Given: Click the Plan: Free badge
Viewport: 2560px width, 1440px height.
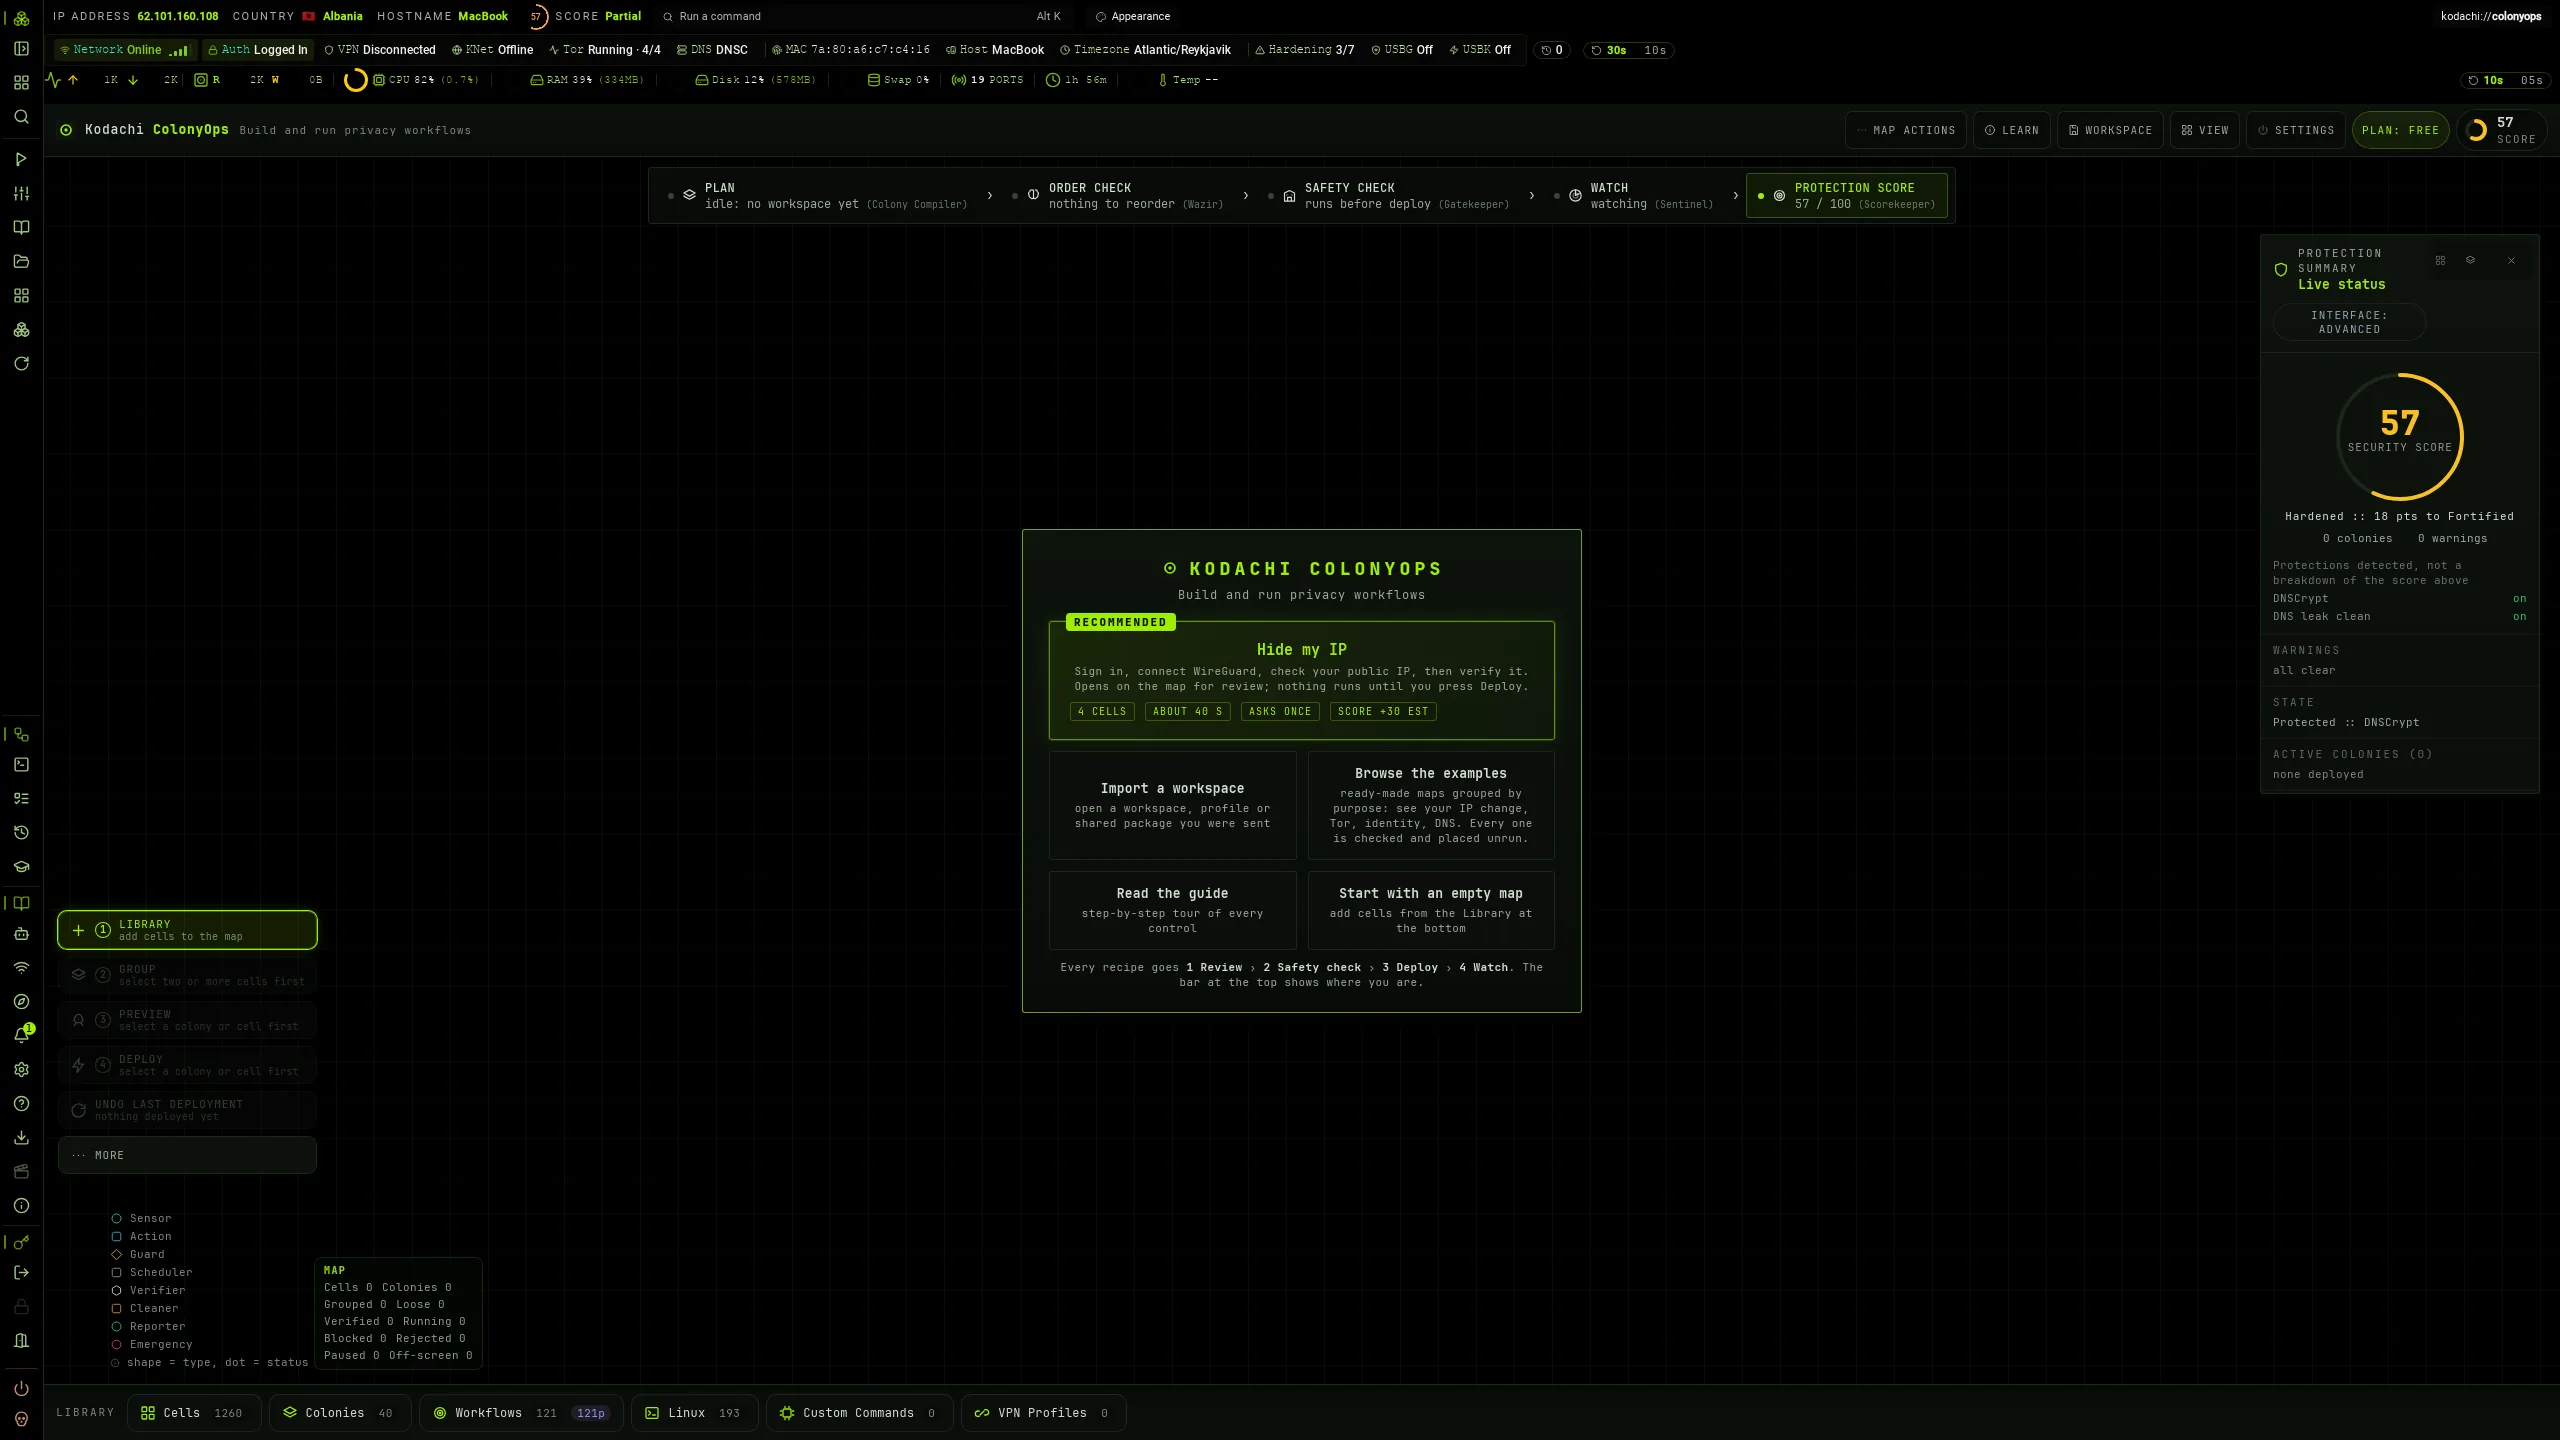Looking at the screenshot, I should coord(2400,130).
